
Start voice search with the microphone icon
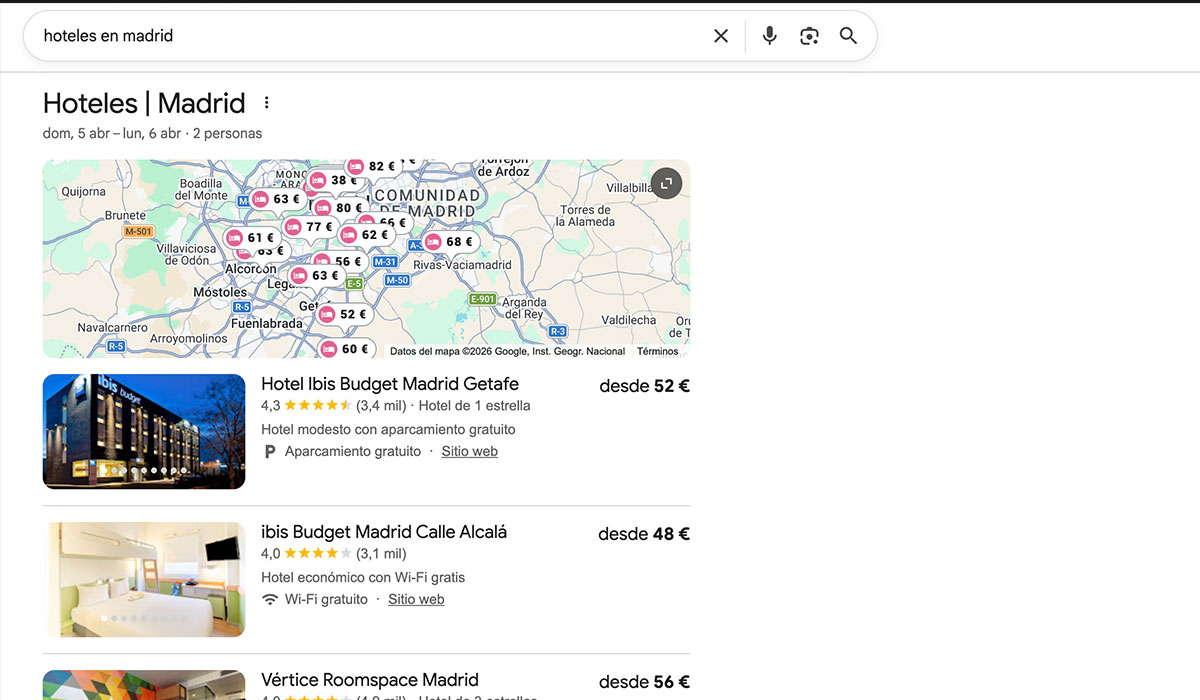click(769, 36)
